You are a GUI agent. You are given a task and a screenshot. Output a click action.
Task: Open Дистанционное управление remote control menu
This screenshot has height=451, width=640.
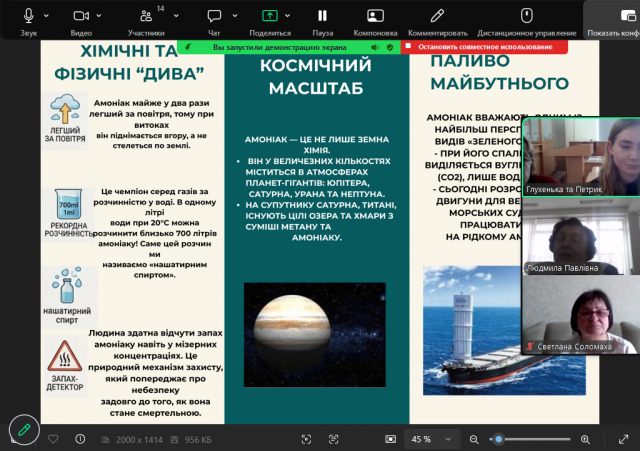pyautogui.click(x=527, y=16)
